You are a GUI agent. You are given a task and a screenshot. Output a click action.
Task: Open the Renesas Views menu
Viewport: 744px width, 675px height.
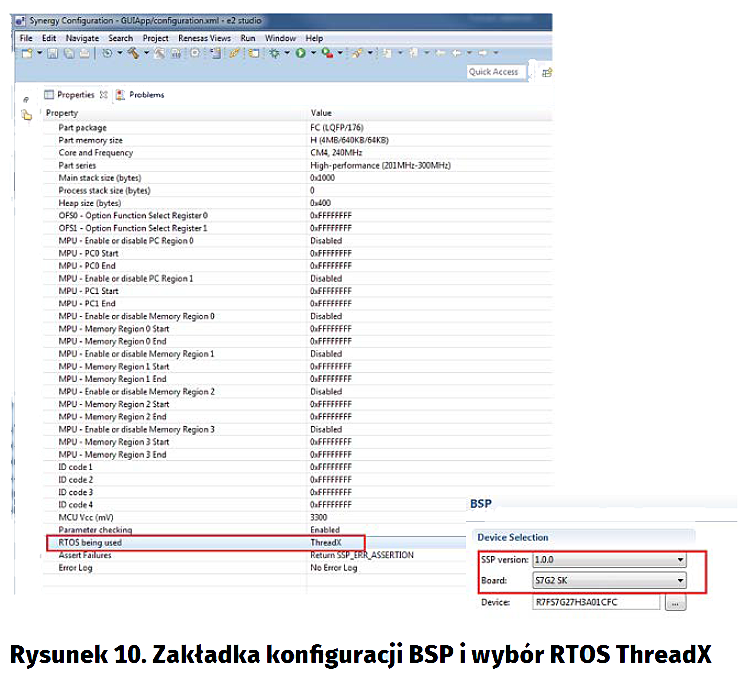204,38
